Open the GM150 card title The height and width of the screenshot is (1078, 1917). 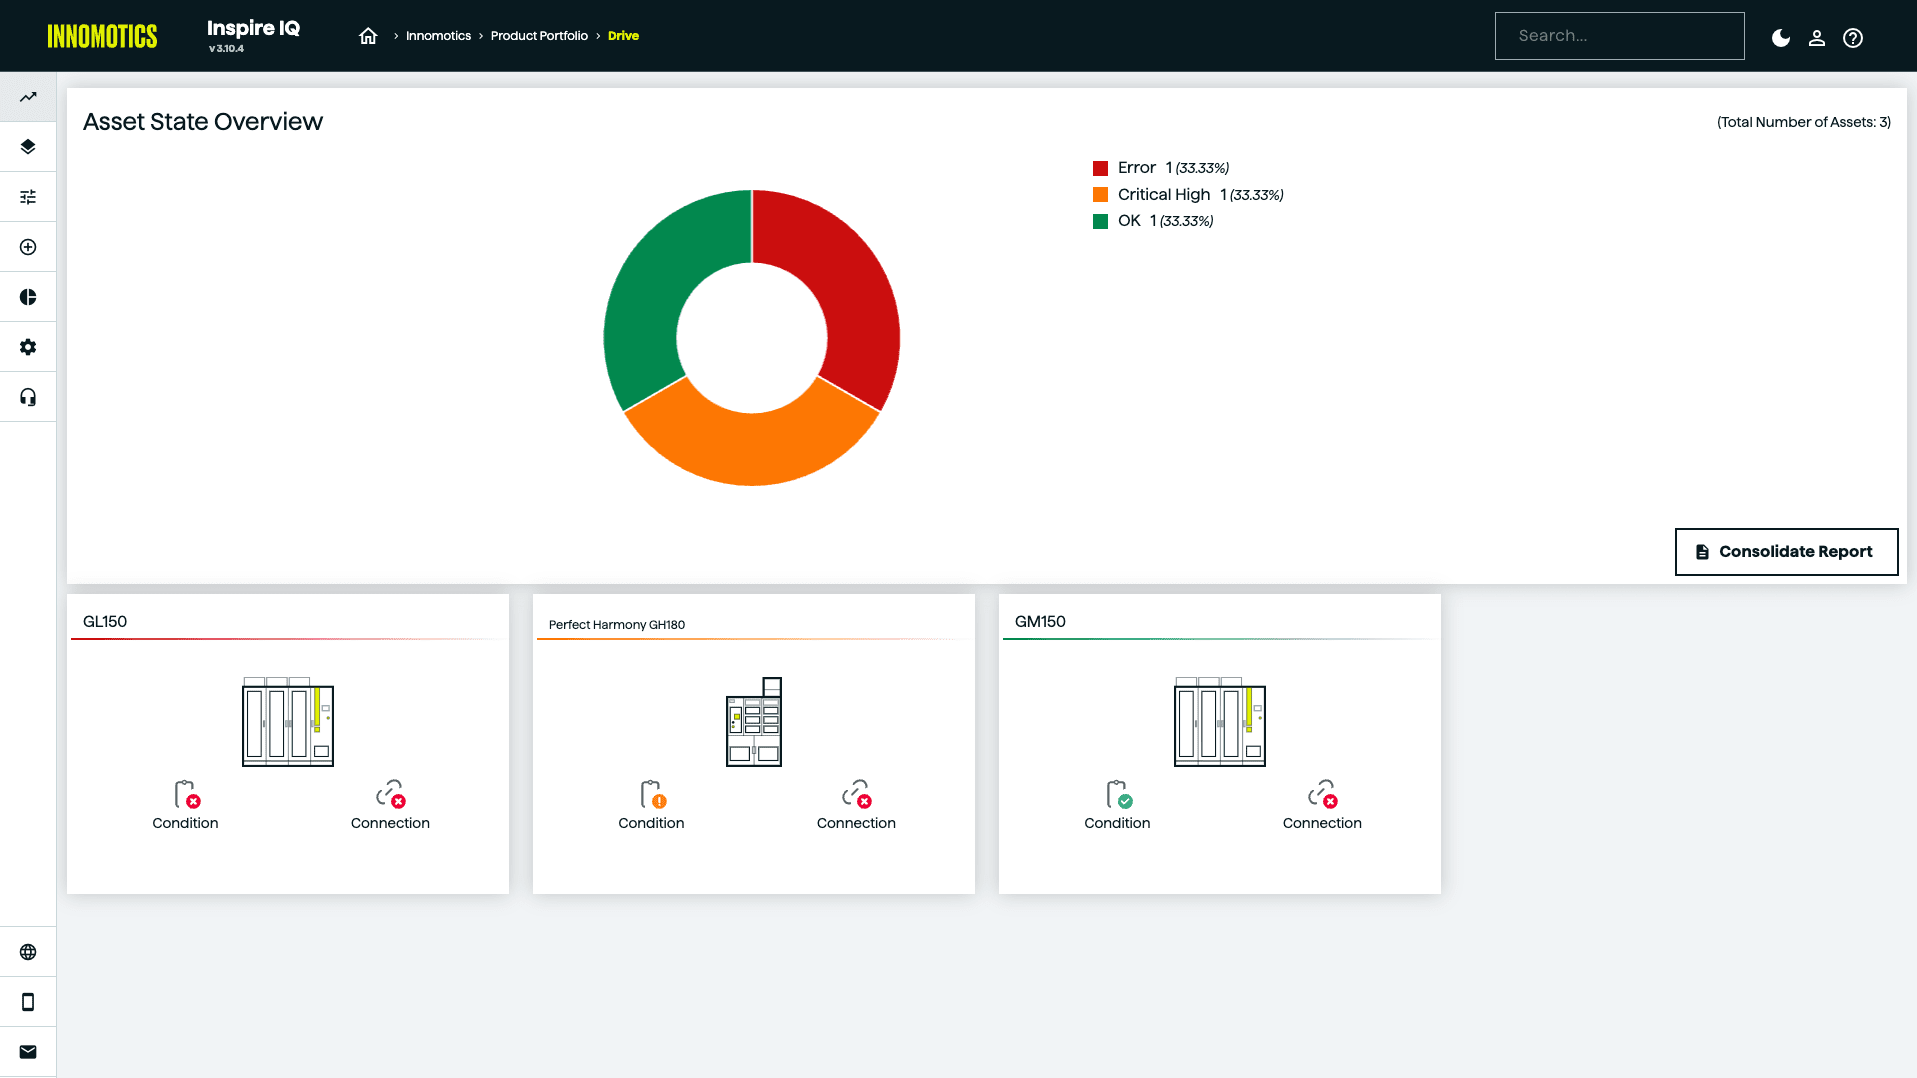[1040, 622]
